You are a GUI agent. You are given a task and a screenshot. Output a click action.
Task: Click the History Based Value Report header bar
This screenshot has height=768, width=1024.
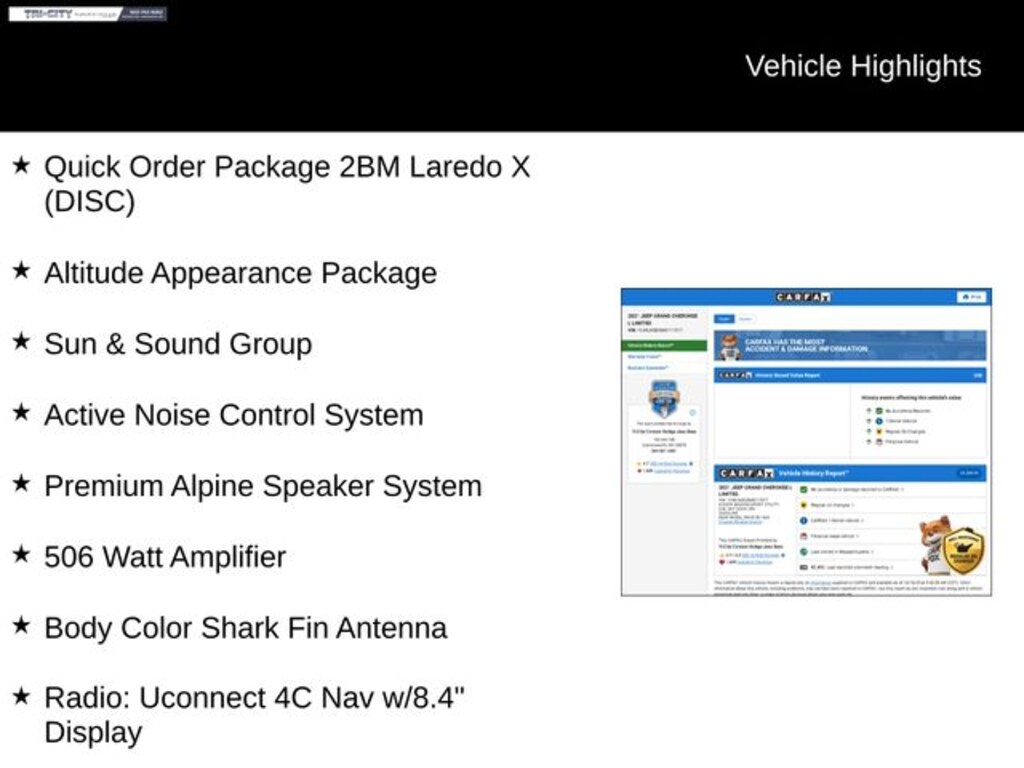[849, 375]
